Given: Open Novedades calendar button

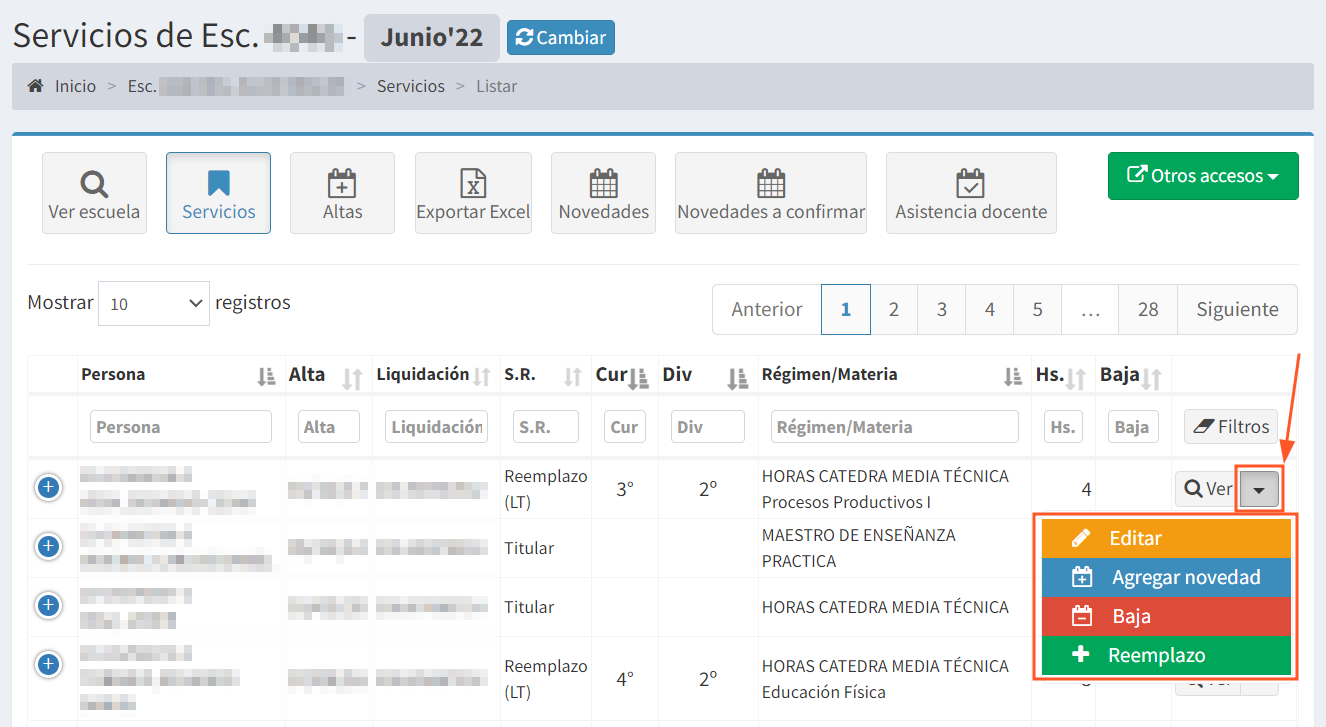Looking at the screenshot, I should (x=603, y=193).
